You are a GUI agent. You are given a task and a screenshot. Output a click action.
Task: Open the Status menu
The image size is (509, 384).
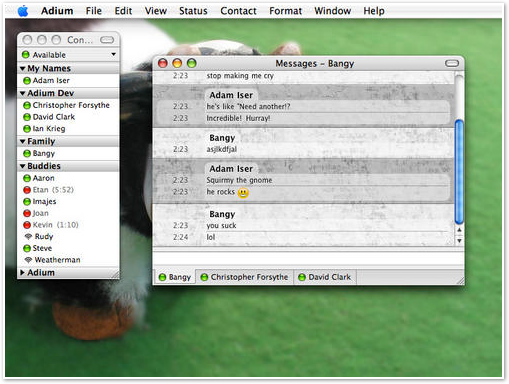pyautogui.click(x=193, y=11)
